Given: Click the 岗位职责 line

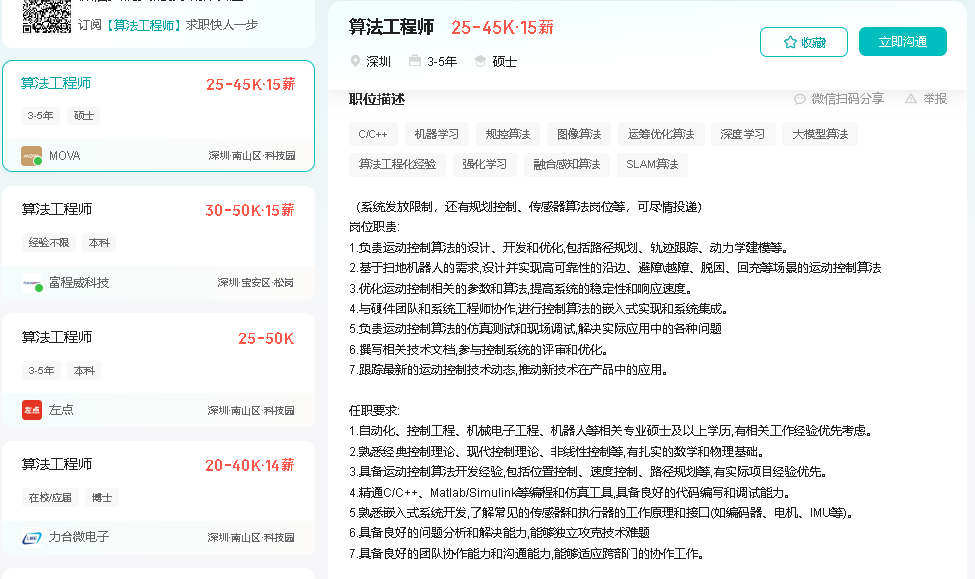Looking at the screenshot, I should (x=374, y=227).
